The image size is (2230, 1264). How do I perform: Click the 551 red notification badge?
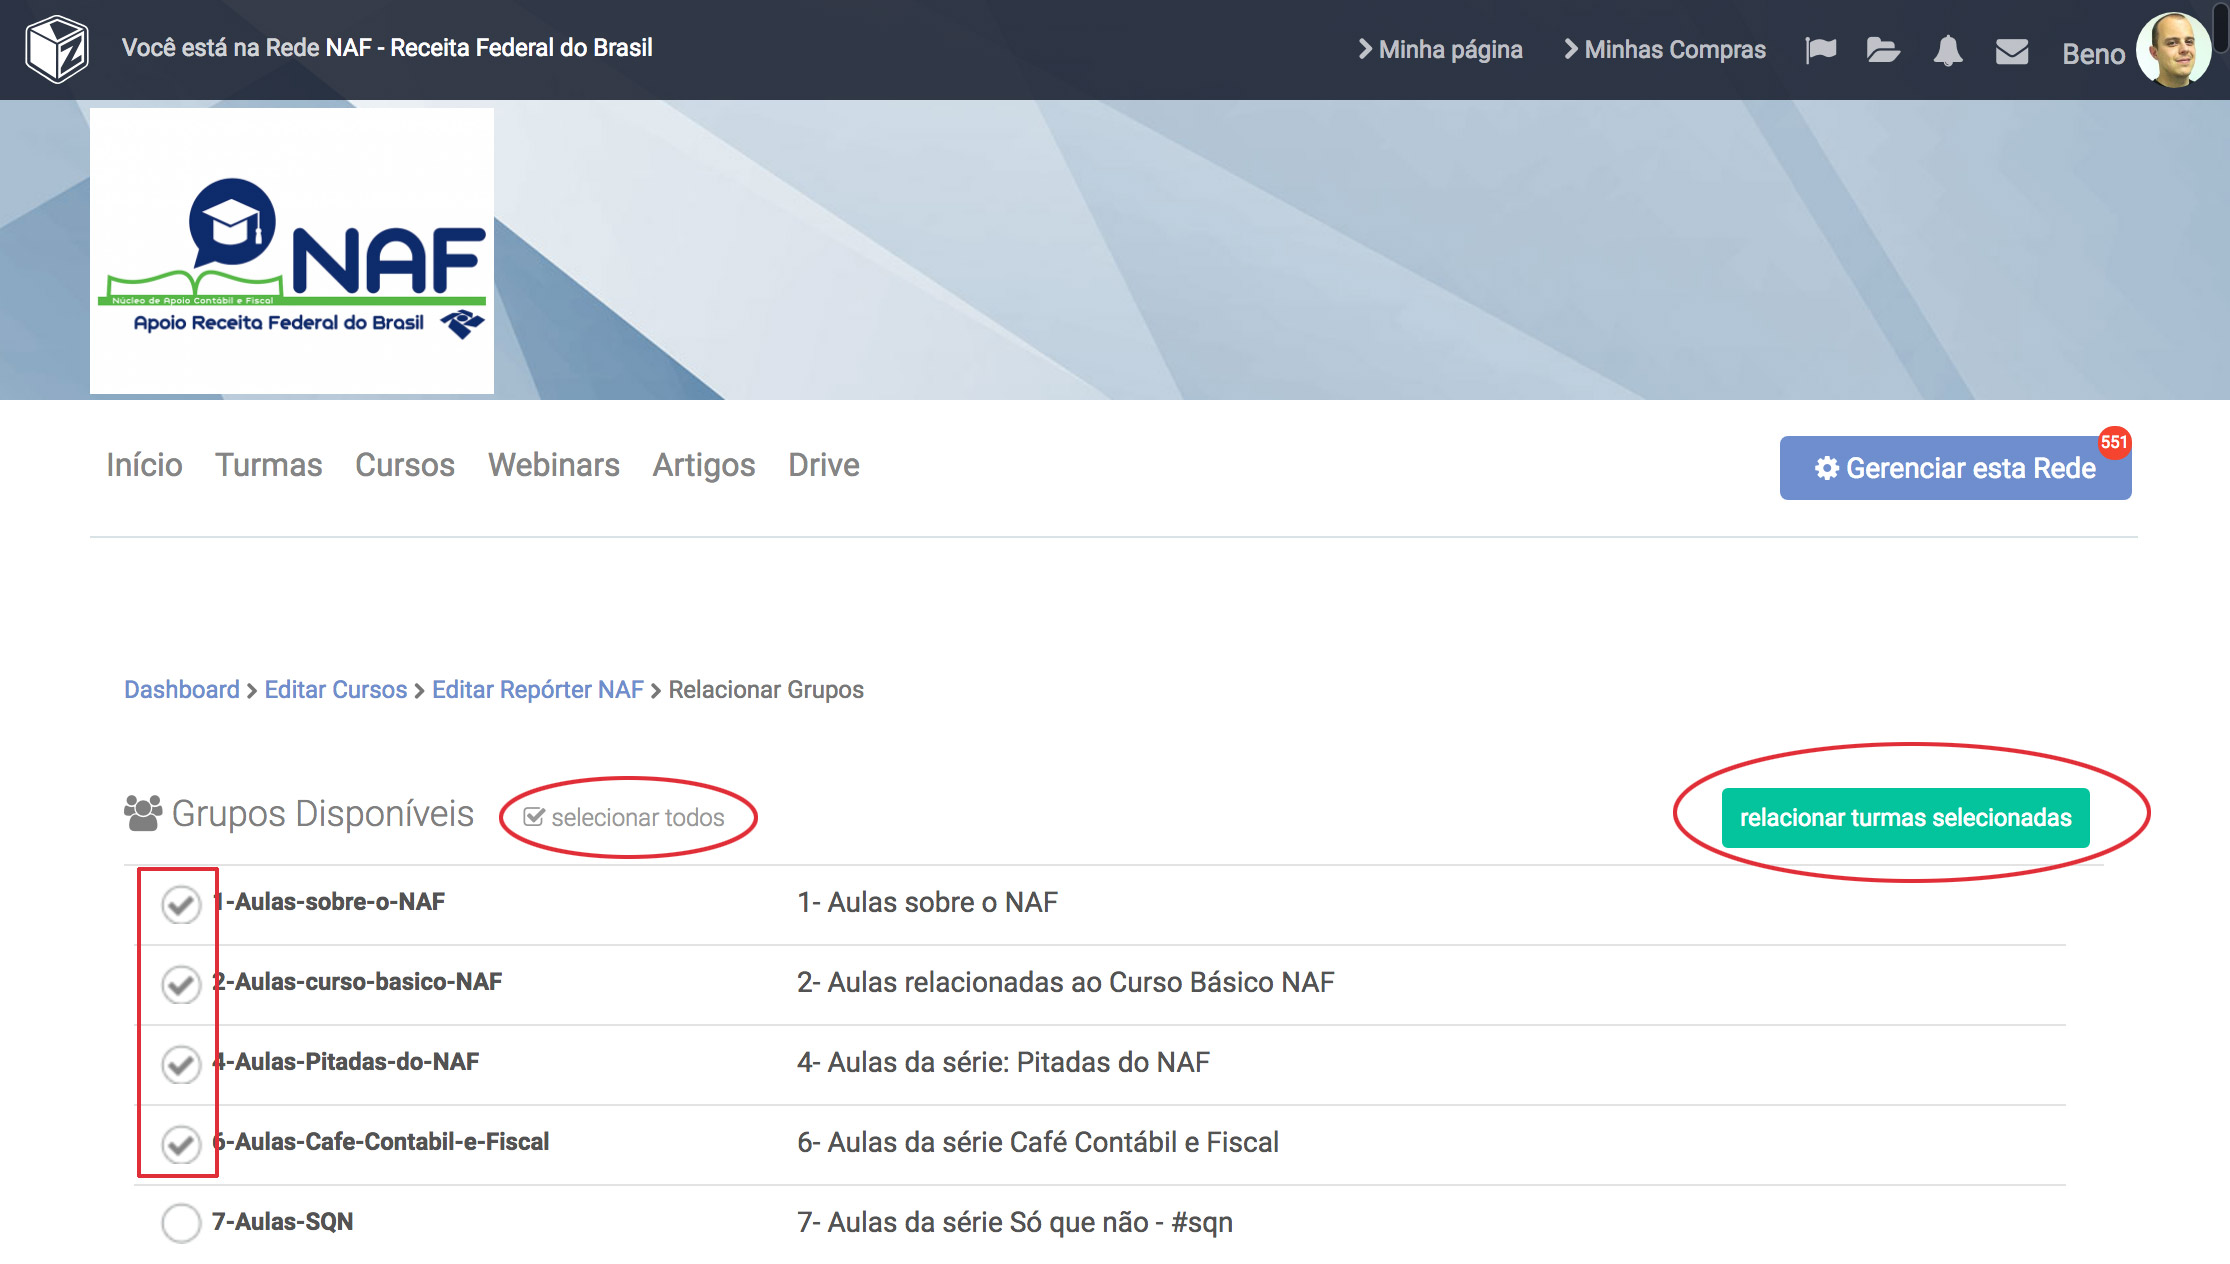pos(2113,442)
